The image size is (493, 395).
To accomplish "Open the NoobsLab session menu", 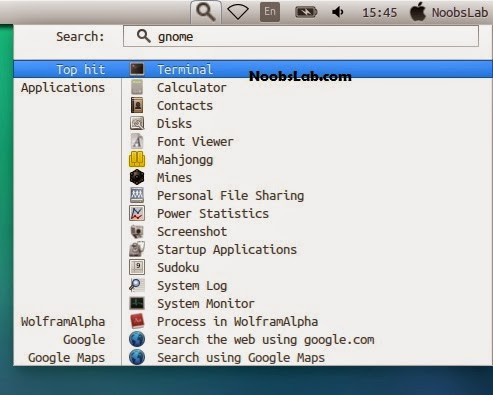I will [460, 13].
